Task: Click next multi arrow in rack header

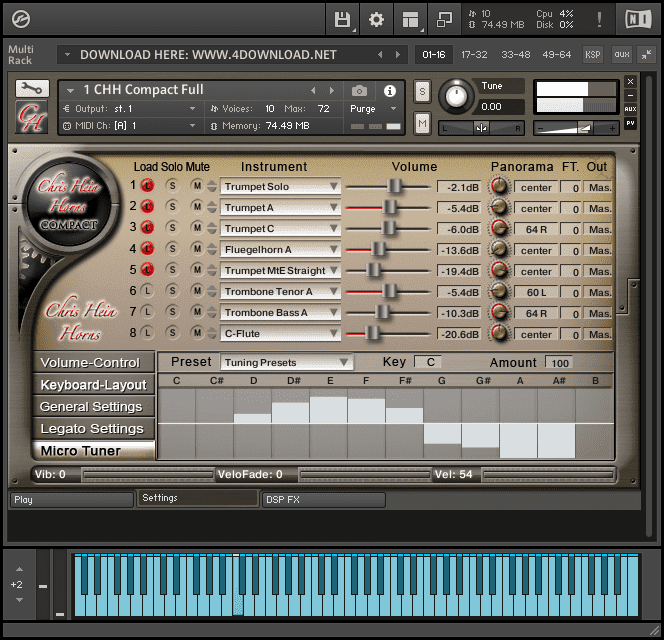Action: (398, 55)
